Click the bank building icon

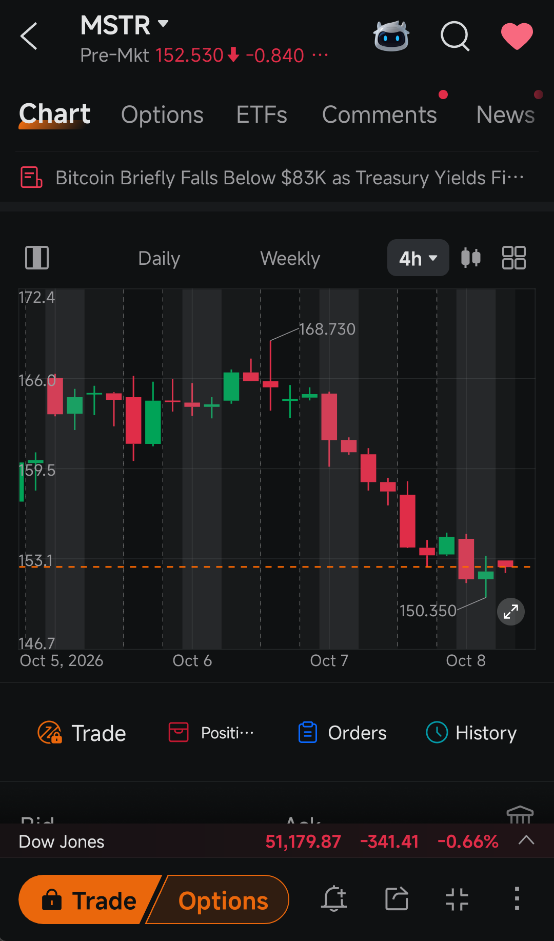pyautogui.click(x=520, y=815)
